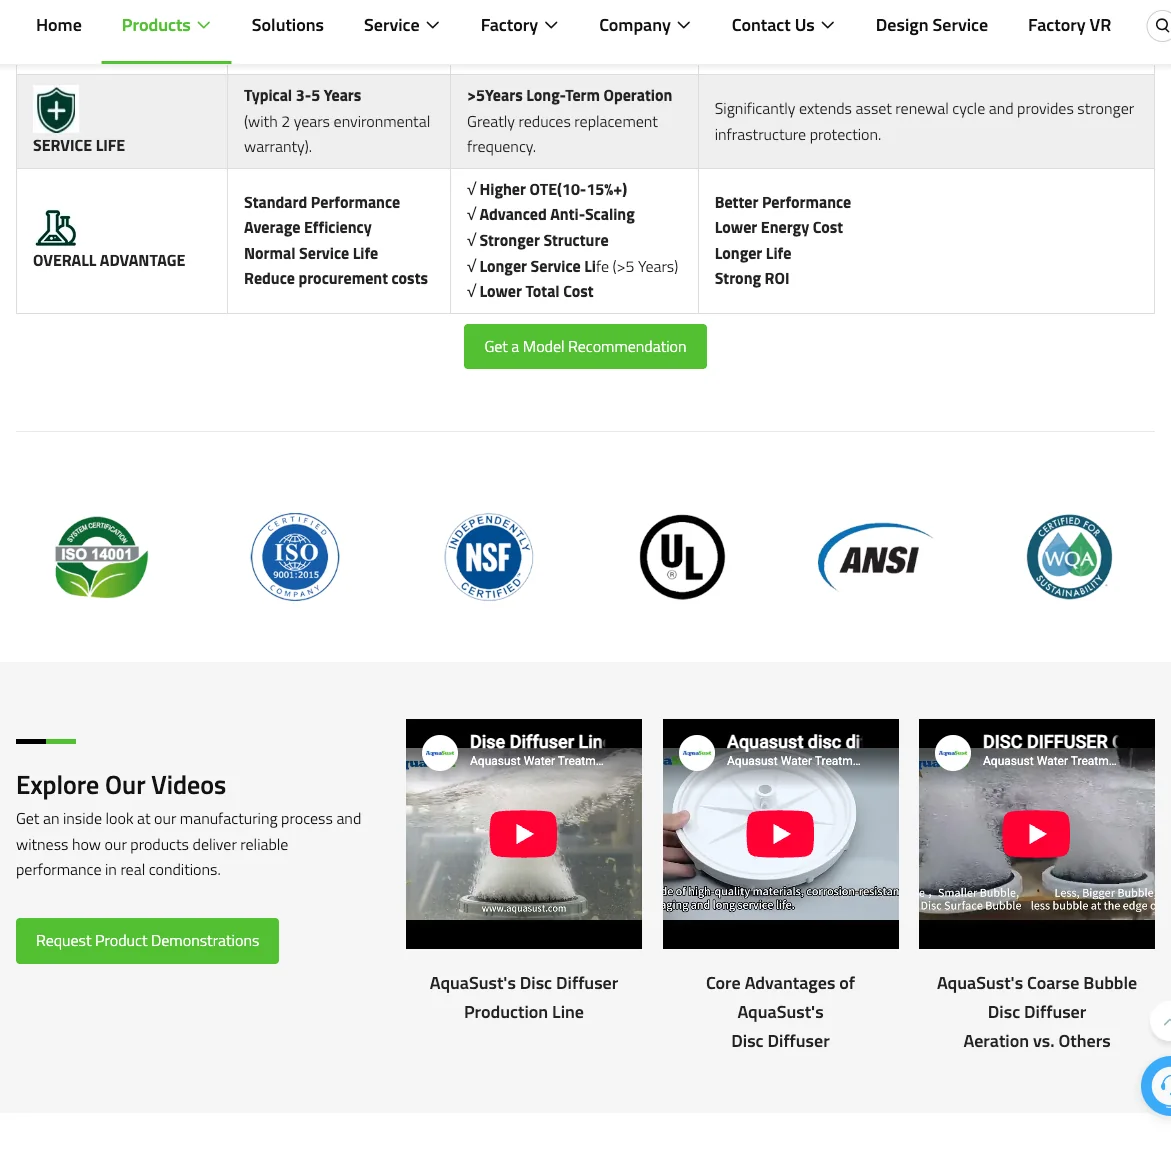The height and width of the screenshot is (1150, 1171).
Task: Click the Reduce procurement costs text
Action: pyautogui.click(x=336, y=279)
